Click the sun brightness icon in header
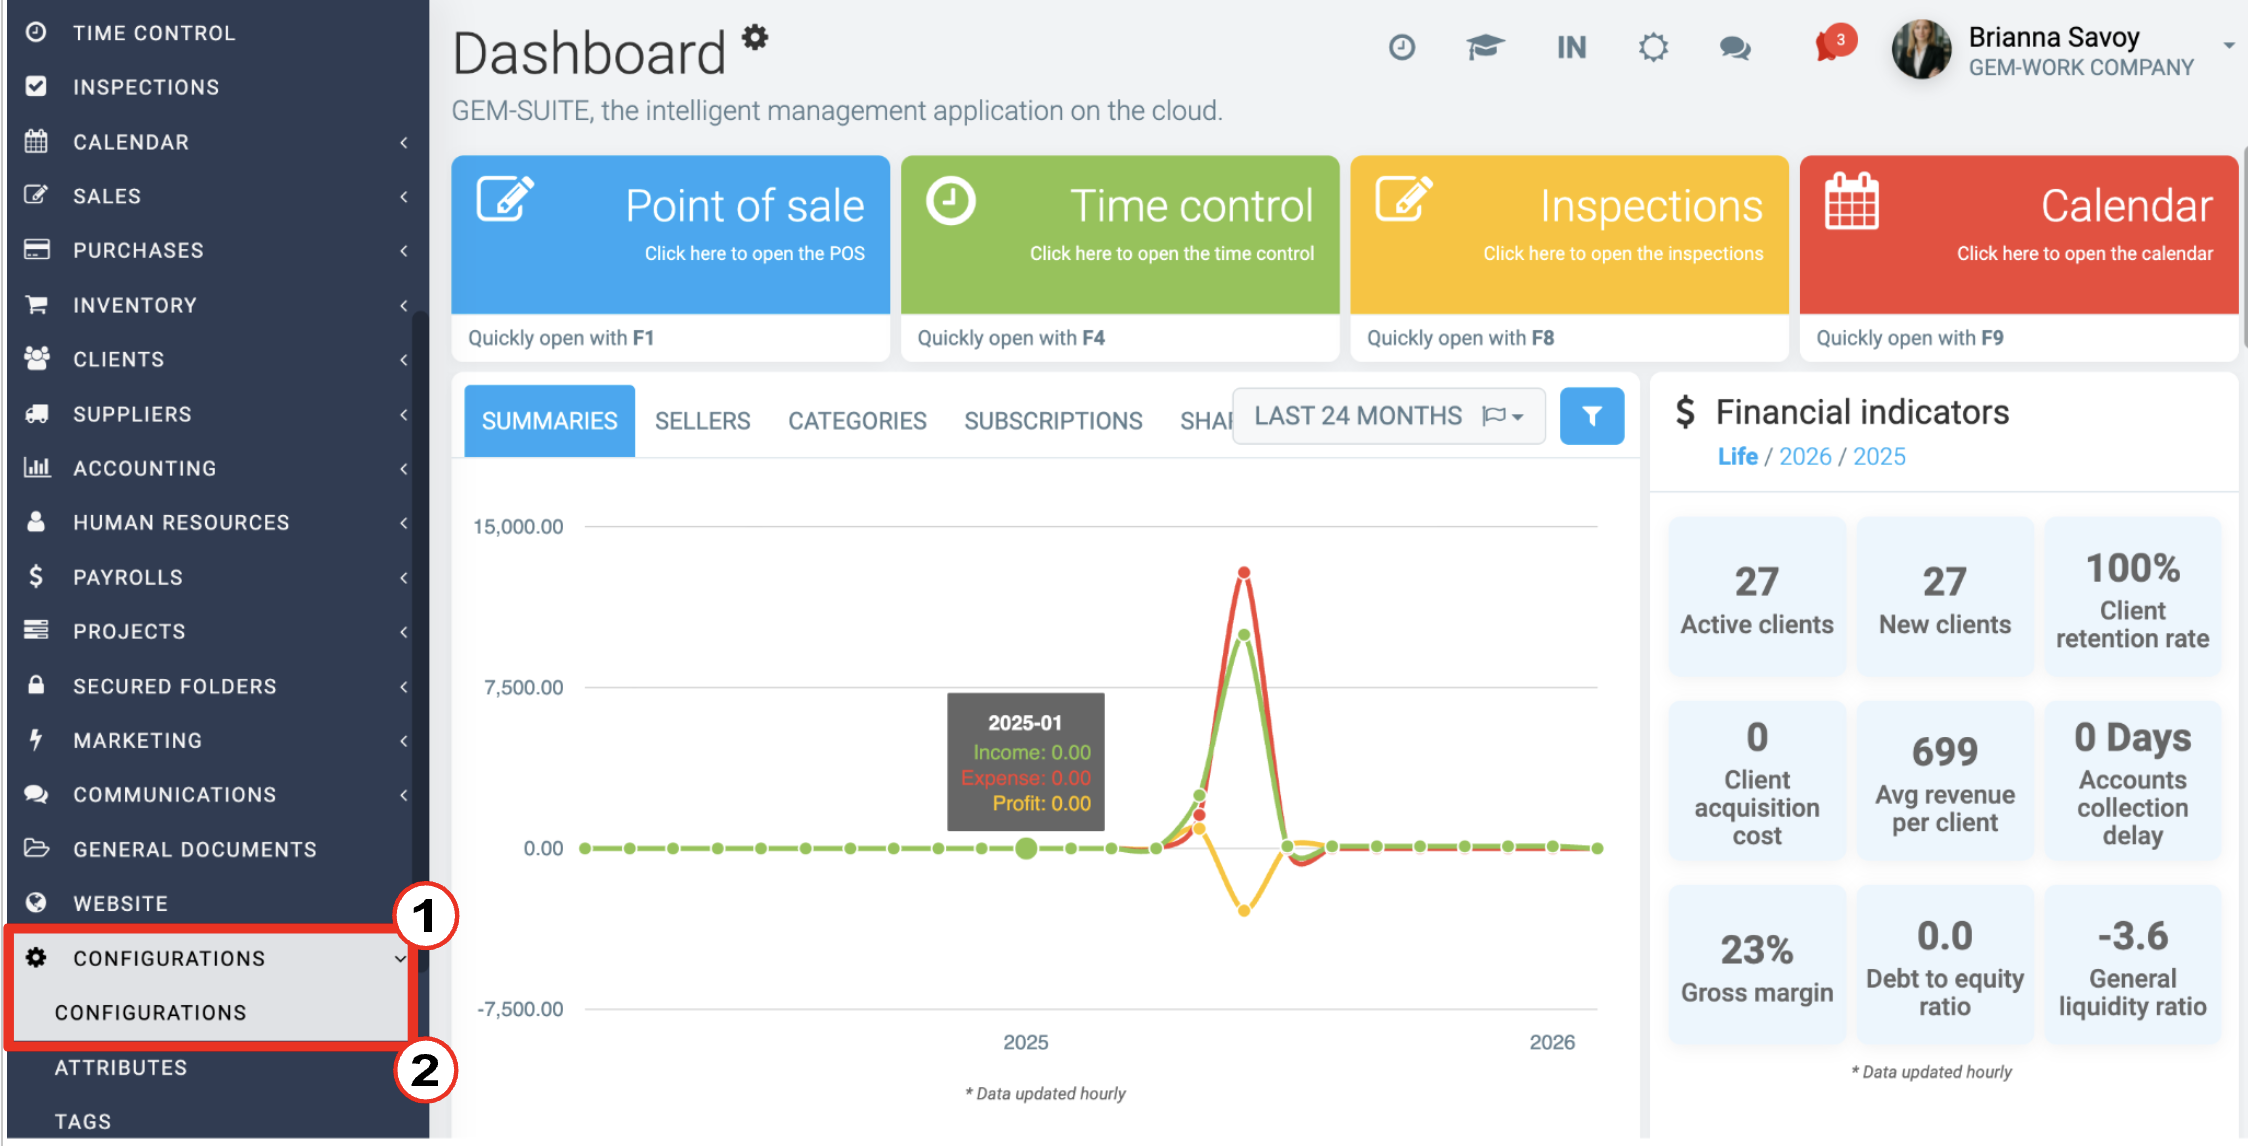 click(1653, 47)
